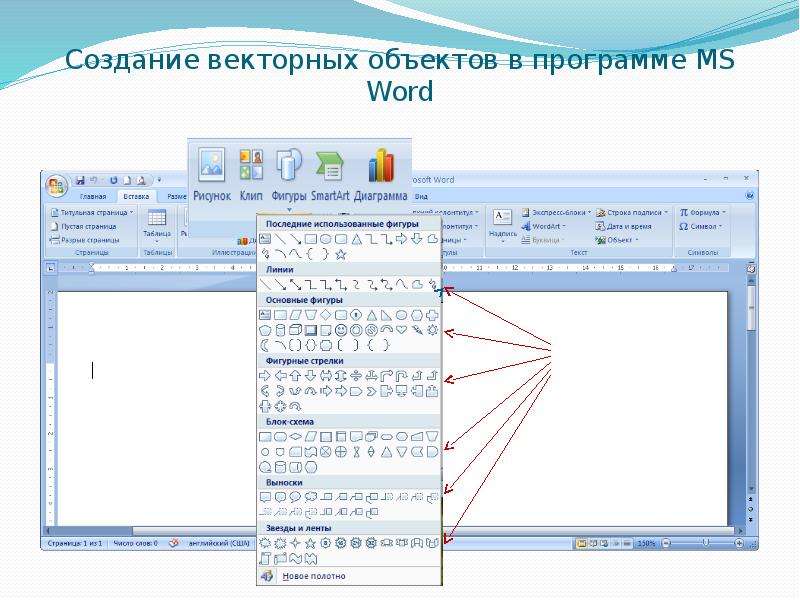Open the SmartArt button
The image size is (800, 600).
click(330, 175)
